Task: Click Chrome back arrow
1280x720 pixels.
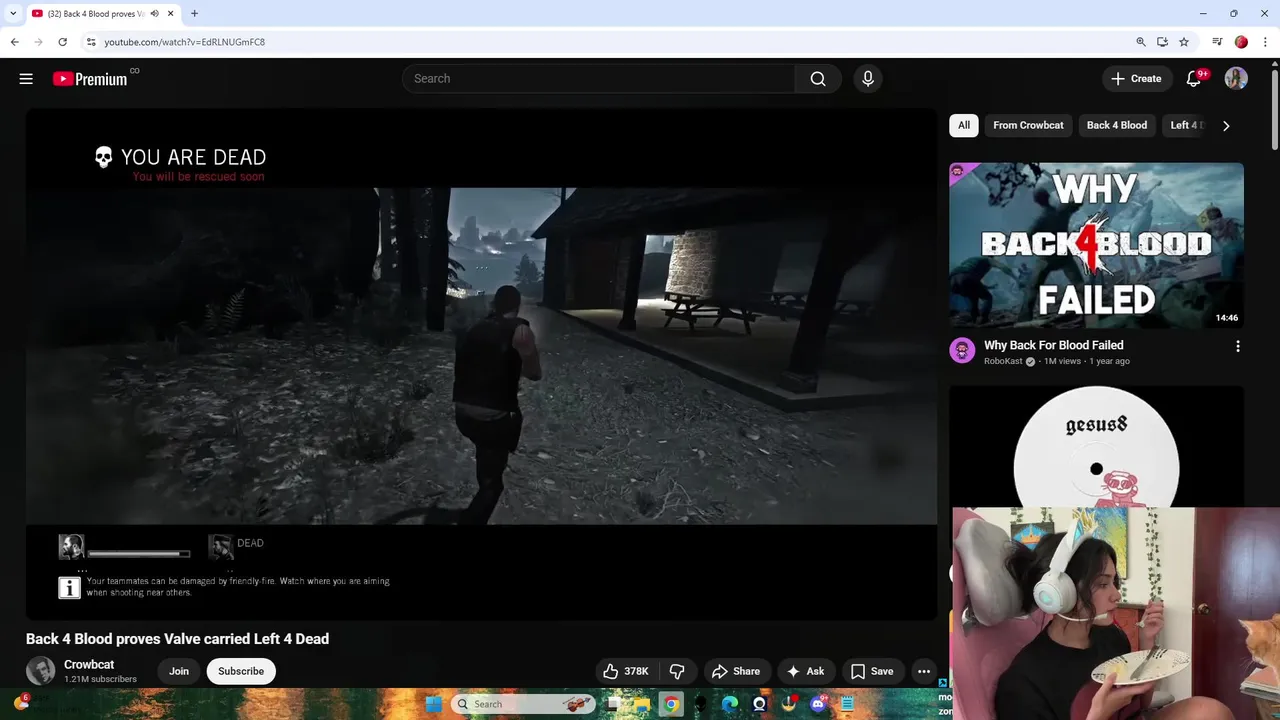Action: (x=14, y=42)
